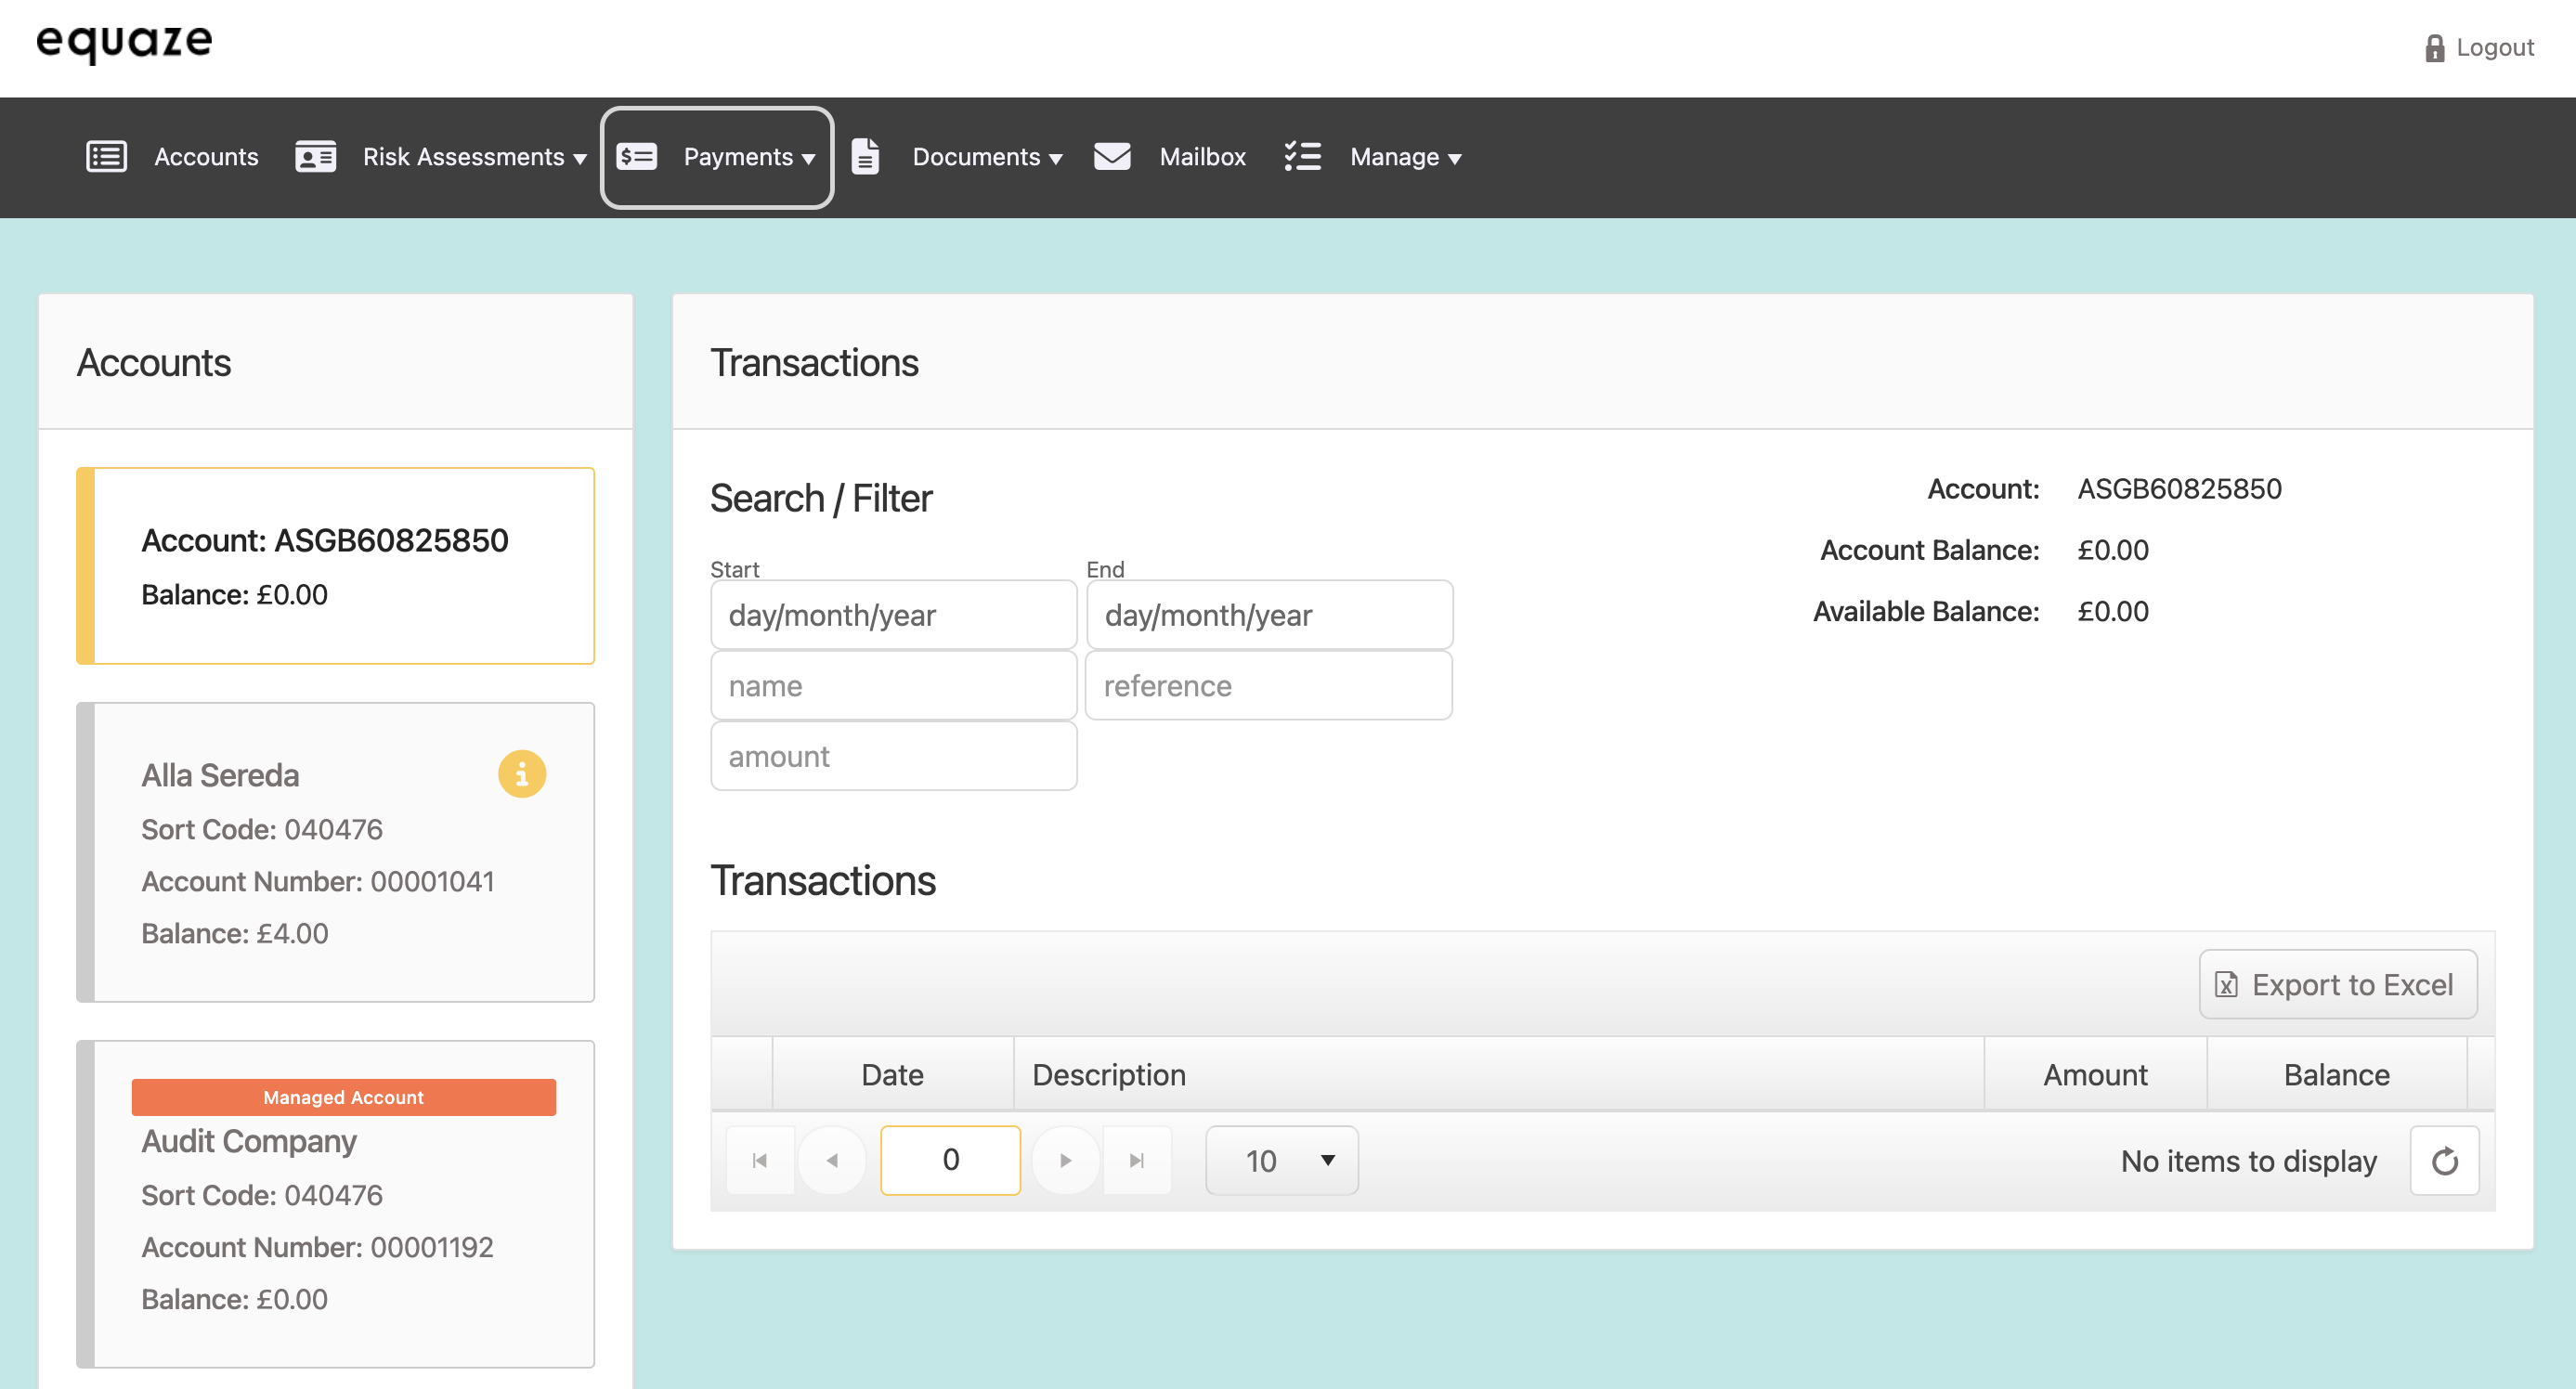Click the yellow info icon on Alla Sereda
2576x1389 pixels.
(522, 774)
